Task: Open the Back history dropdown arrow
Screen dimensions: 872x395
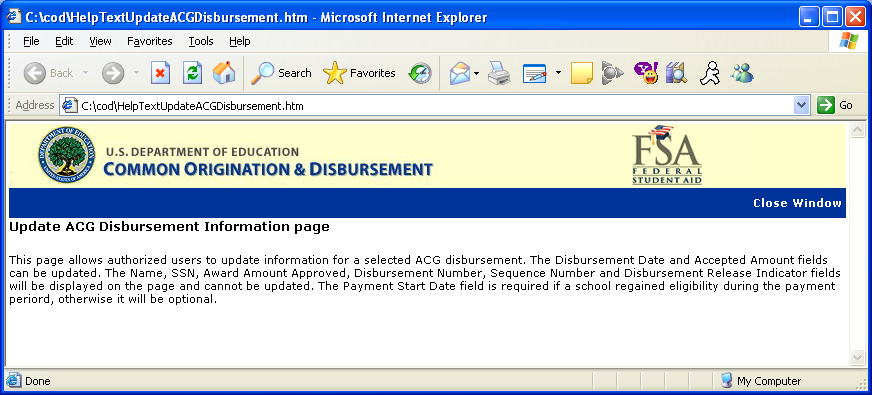Action: click(86, 73)
